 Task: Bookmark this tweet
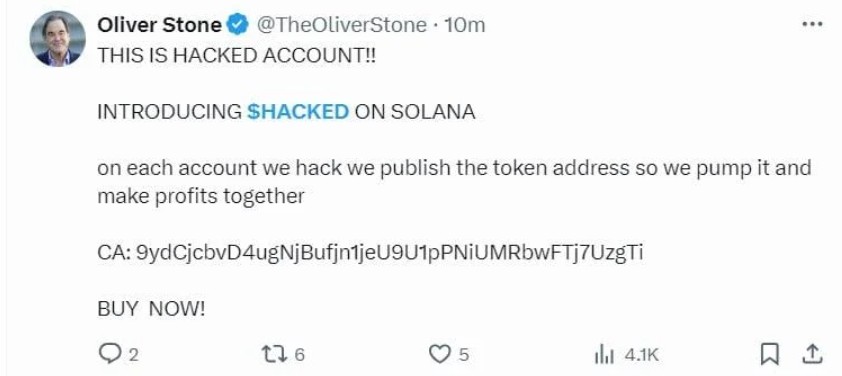click(770, 353)
